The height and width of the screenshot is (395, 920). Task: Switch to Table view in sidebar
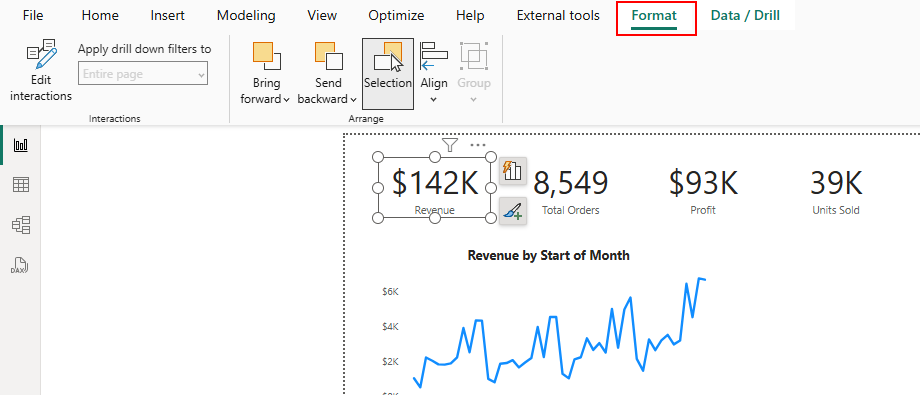point(21,185)
